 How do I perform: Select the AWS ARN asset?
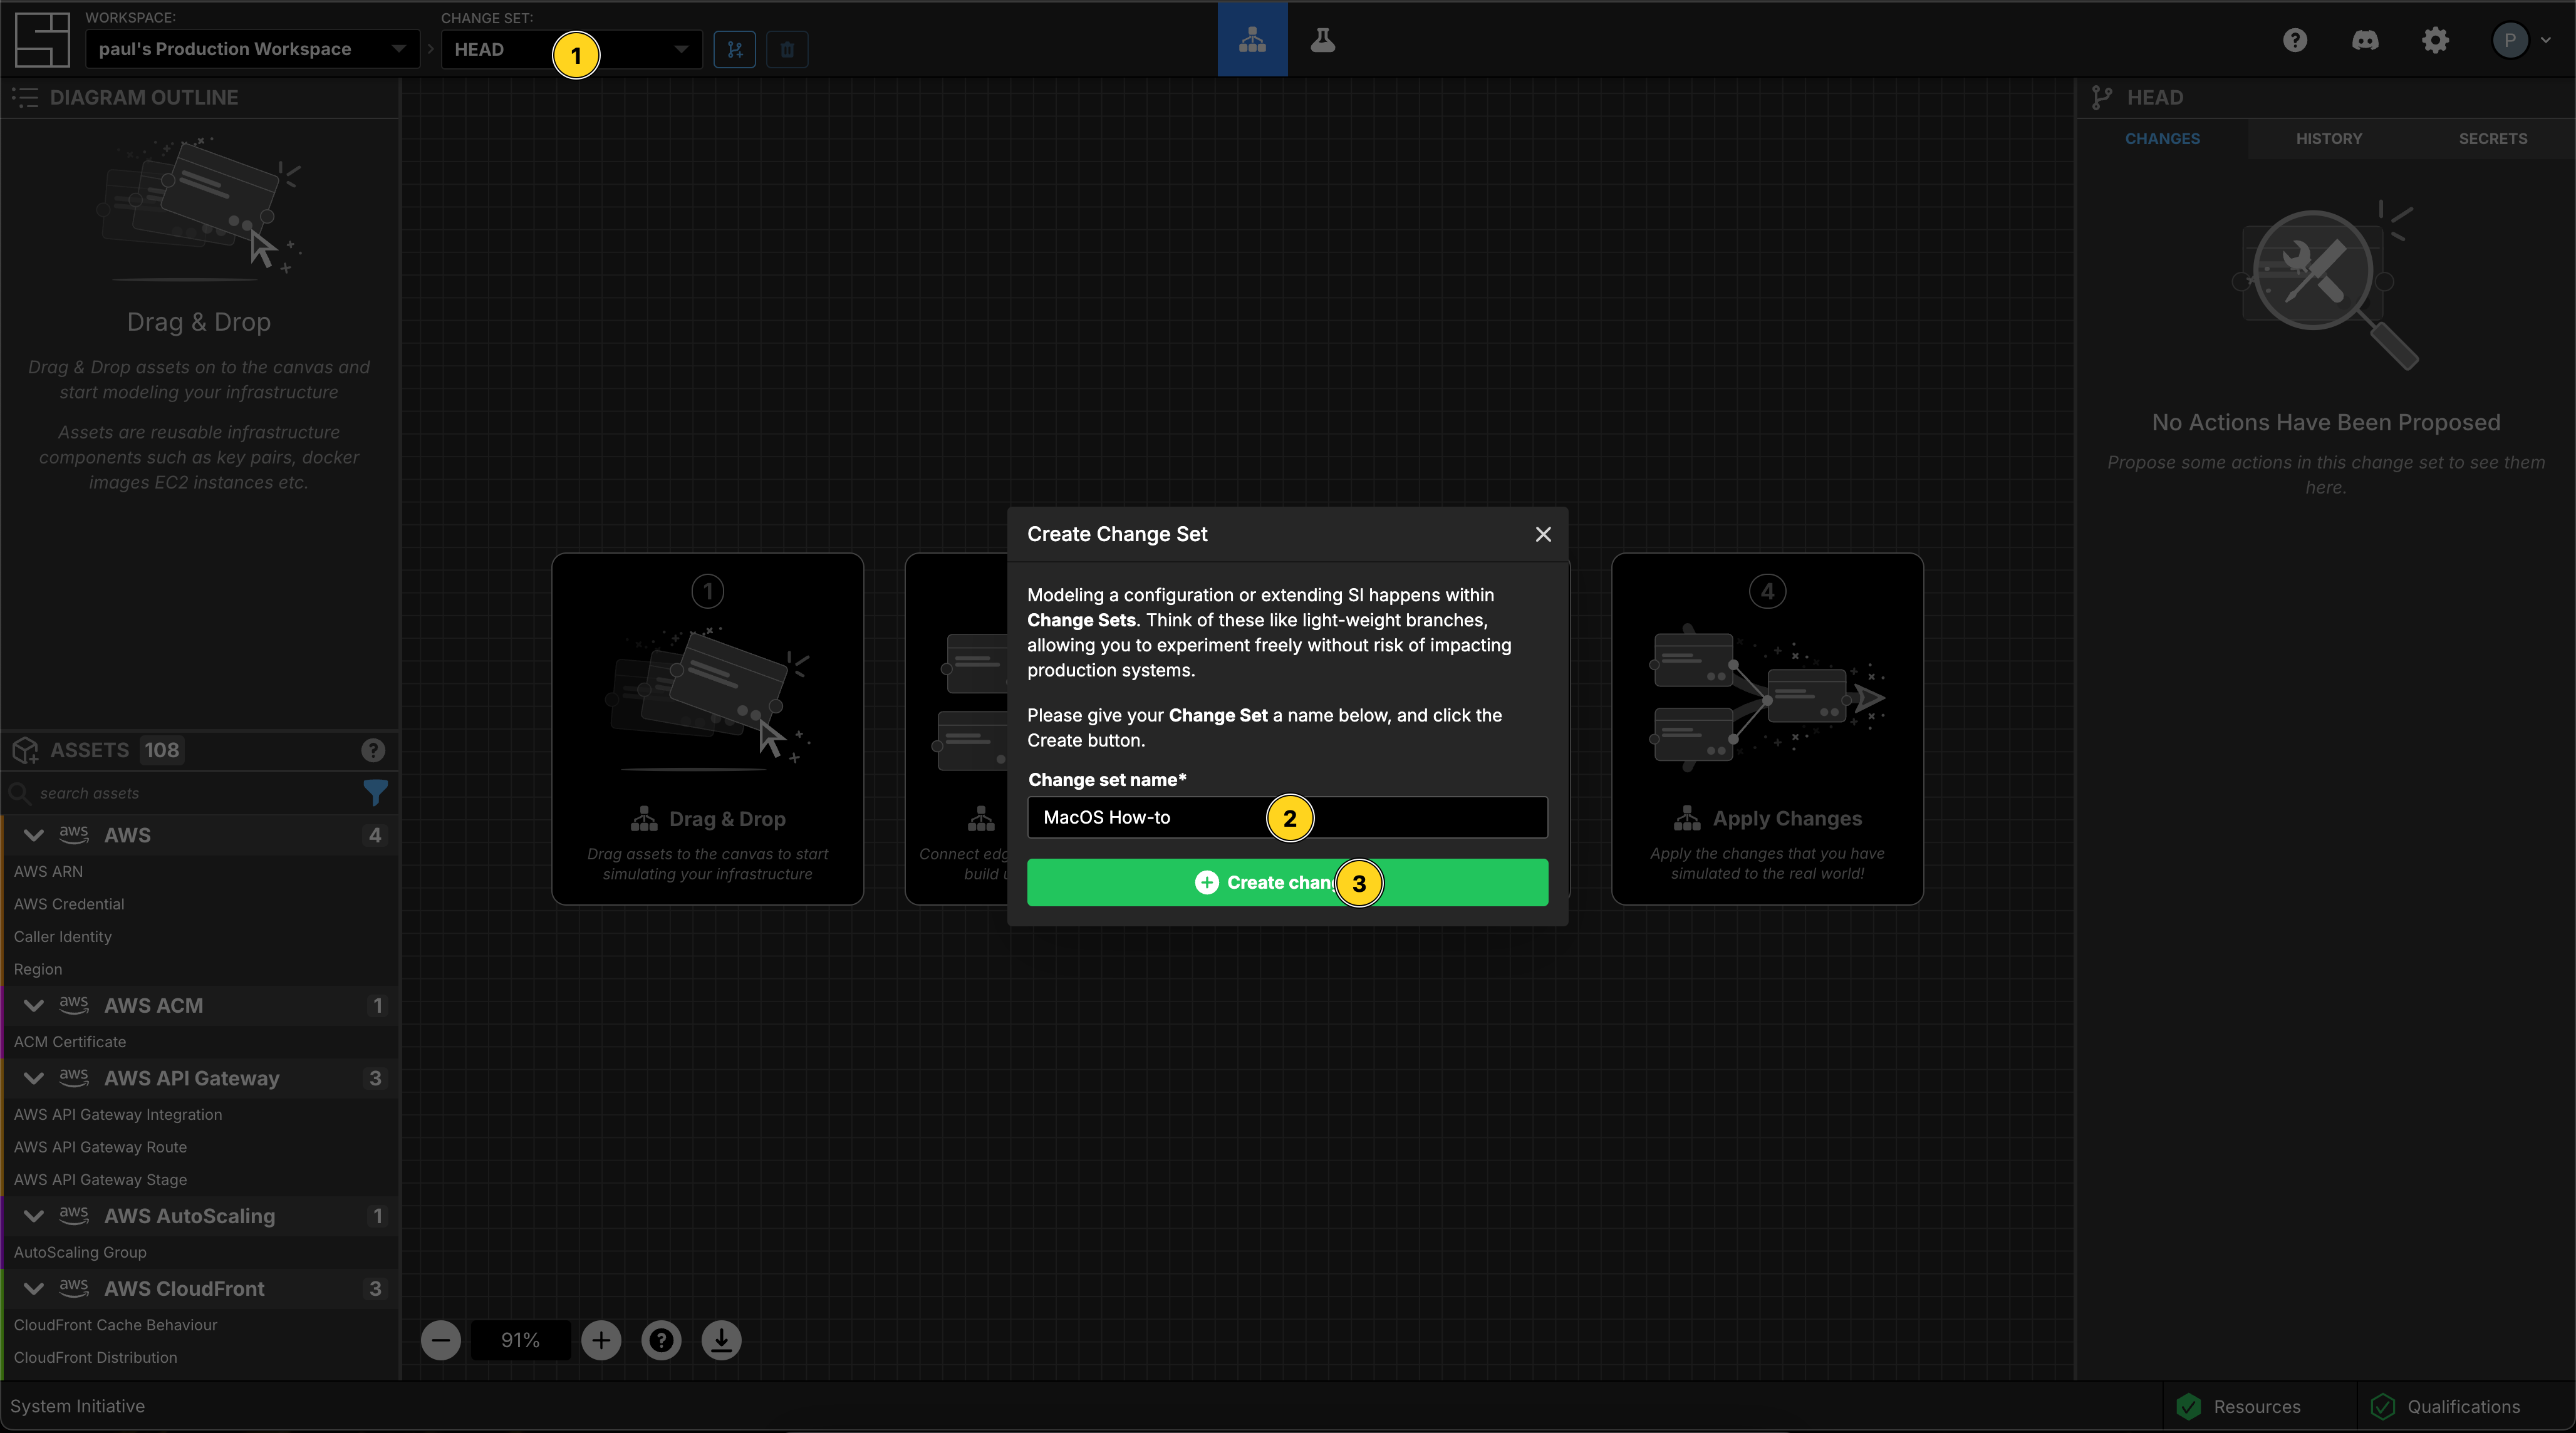200,871
